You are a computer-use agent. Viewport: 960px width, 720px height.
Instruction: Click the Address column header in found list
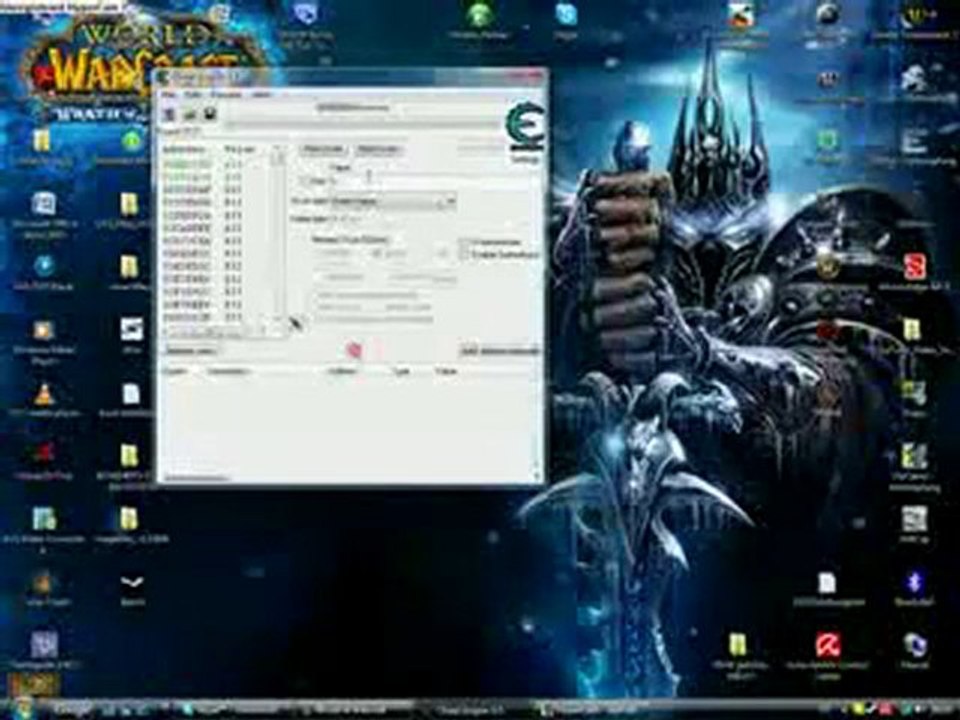pyautogui.click(x=186, y=149)
